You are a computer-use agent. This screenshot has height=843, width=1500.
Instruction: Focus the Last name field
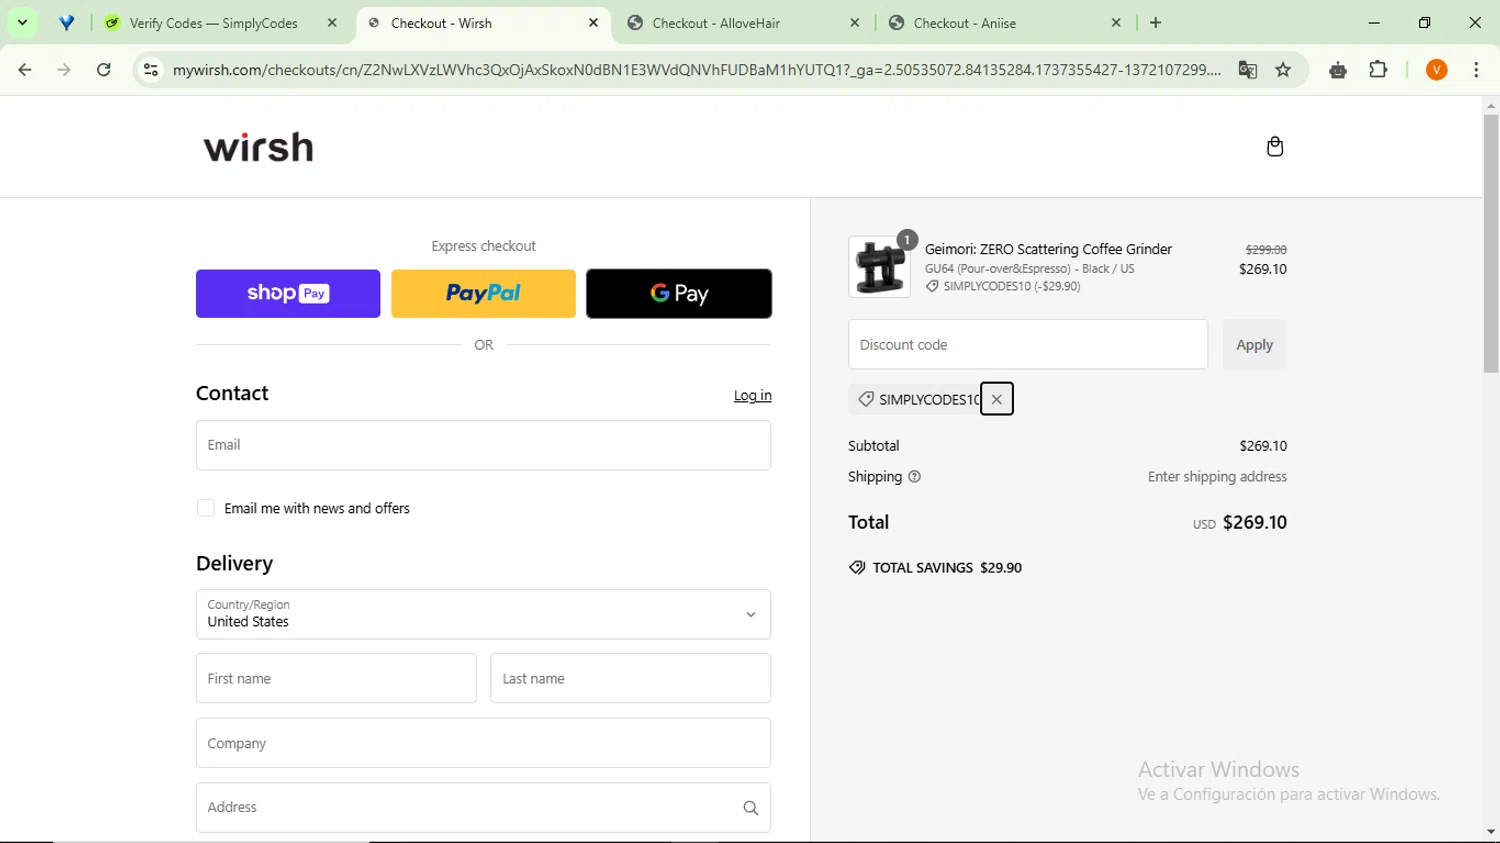(x=630, y=678)
